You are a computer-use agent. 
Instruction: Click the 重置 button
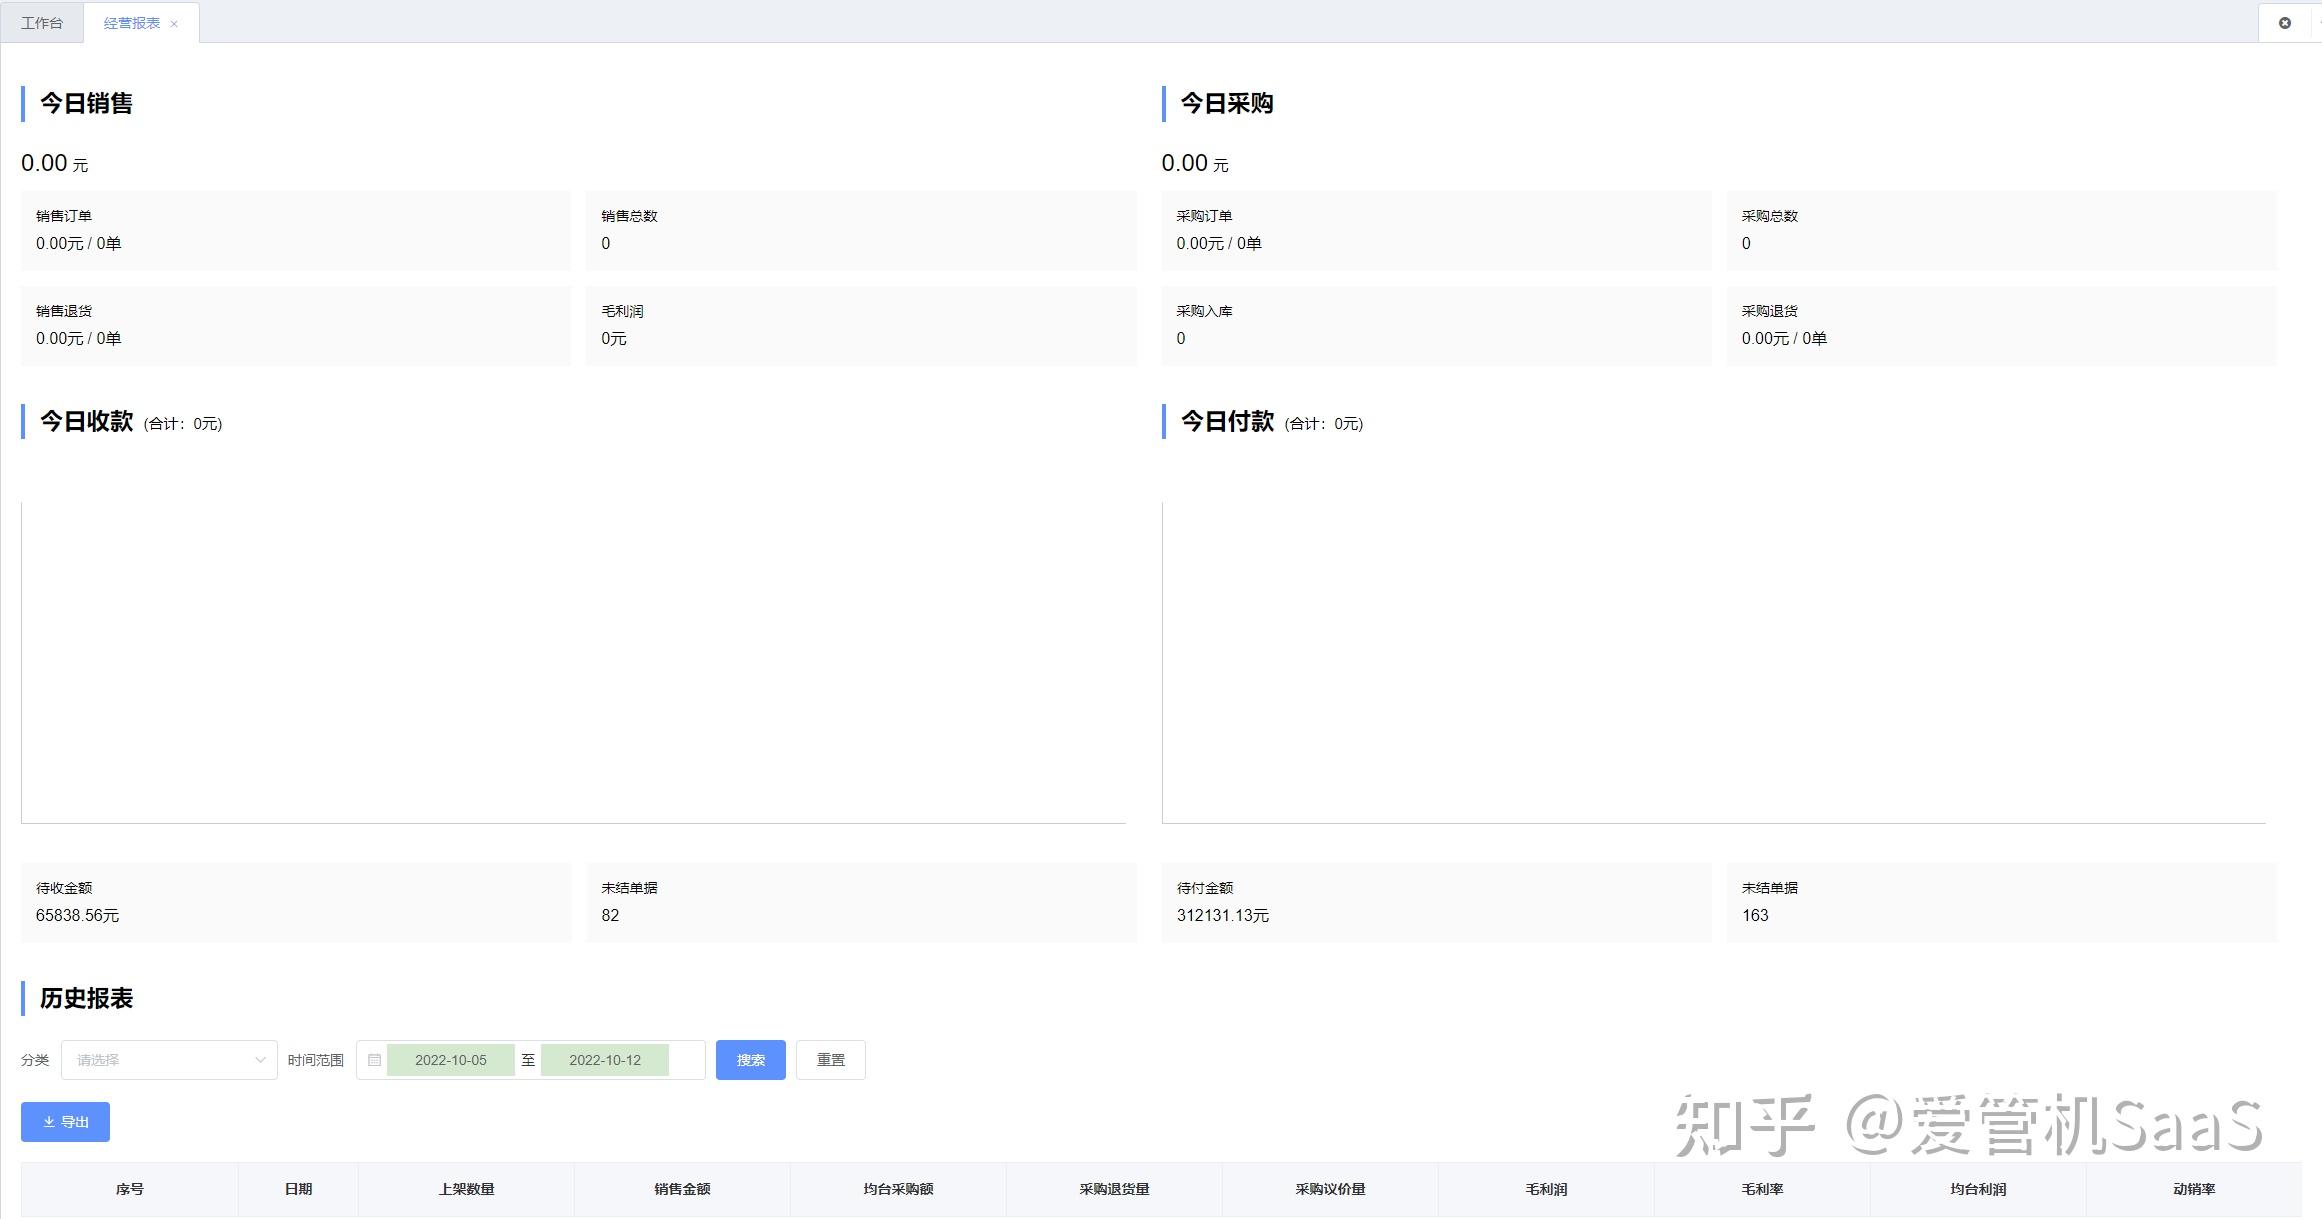click(x=830, y=1060)
